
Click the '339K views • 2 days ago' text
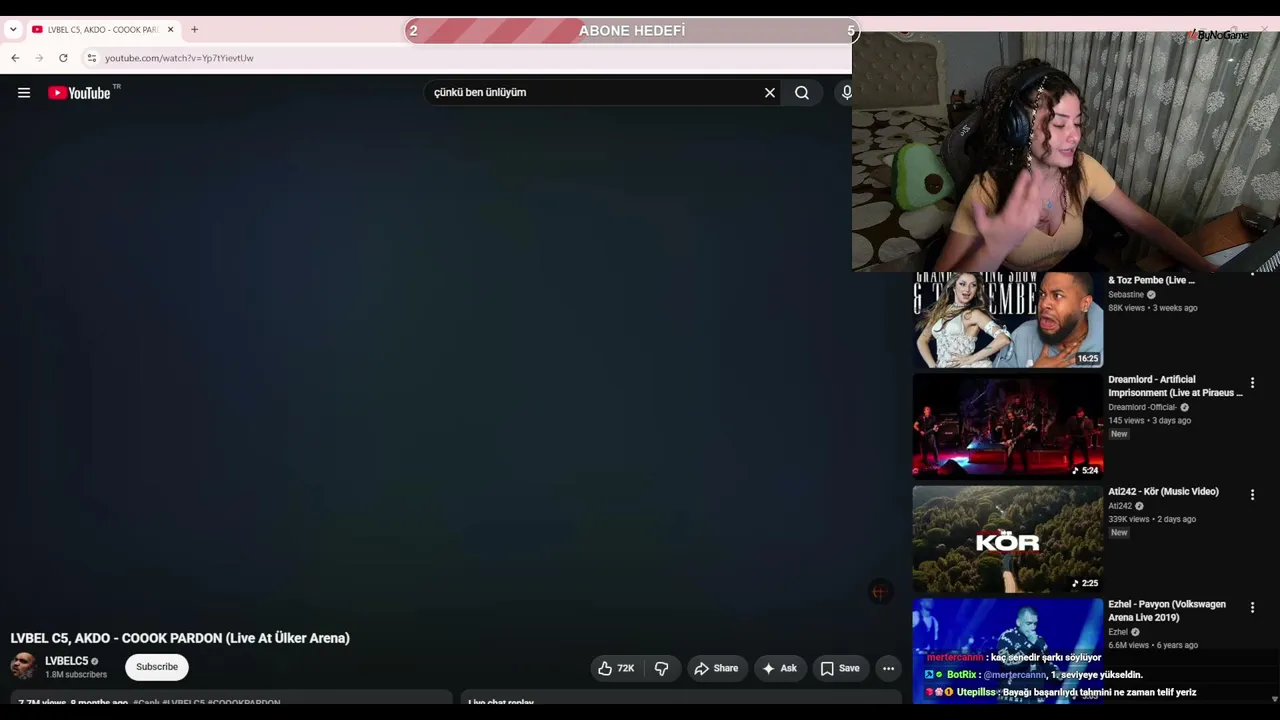coord(1152,520)
